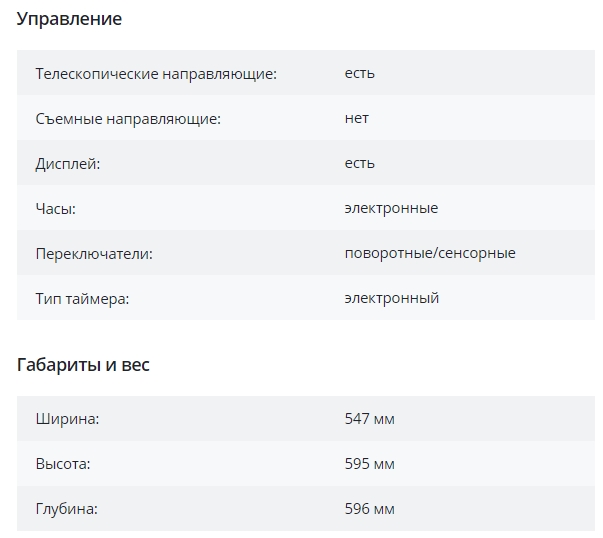Click the "Глубина:" label

(x=66, y=509)
